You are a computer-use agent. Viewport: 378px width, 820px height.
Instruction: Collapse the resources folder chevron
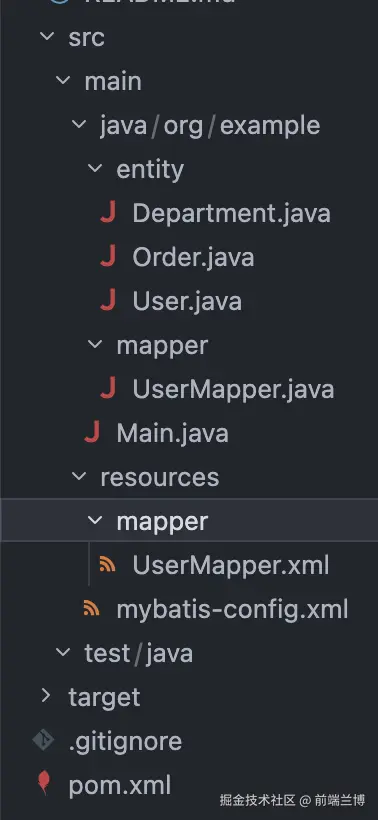tap(79, 476)
